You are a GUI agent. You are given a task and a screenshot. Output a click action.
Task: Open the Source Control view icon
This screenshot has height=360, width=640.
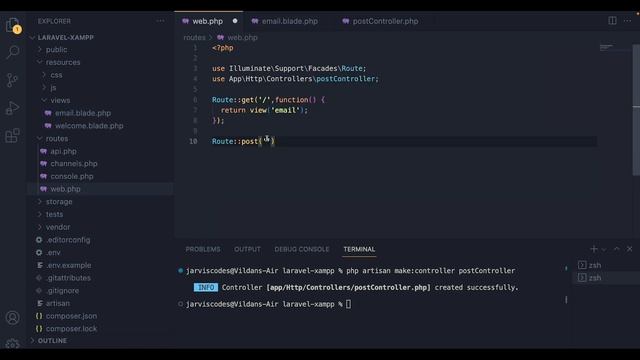13,80
